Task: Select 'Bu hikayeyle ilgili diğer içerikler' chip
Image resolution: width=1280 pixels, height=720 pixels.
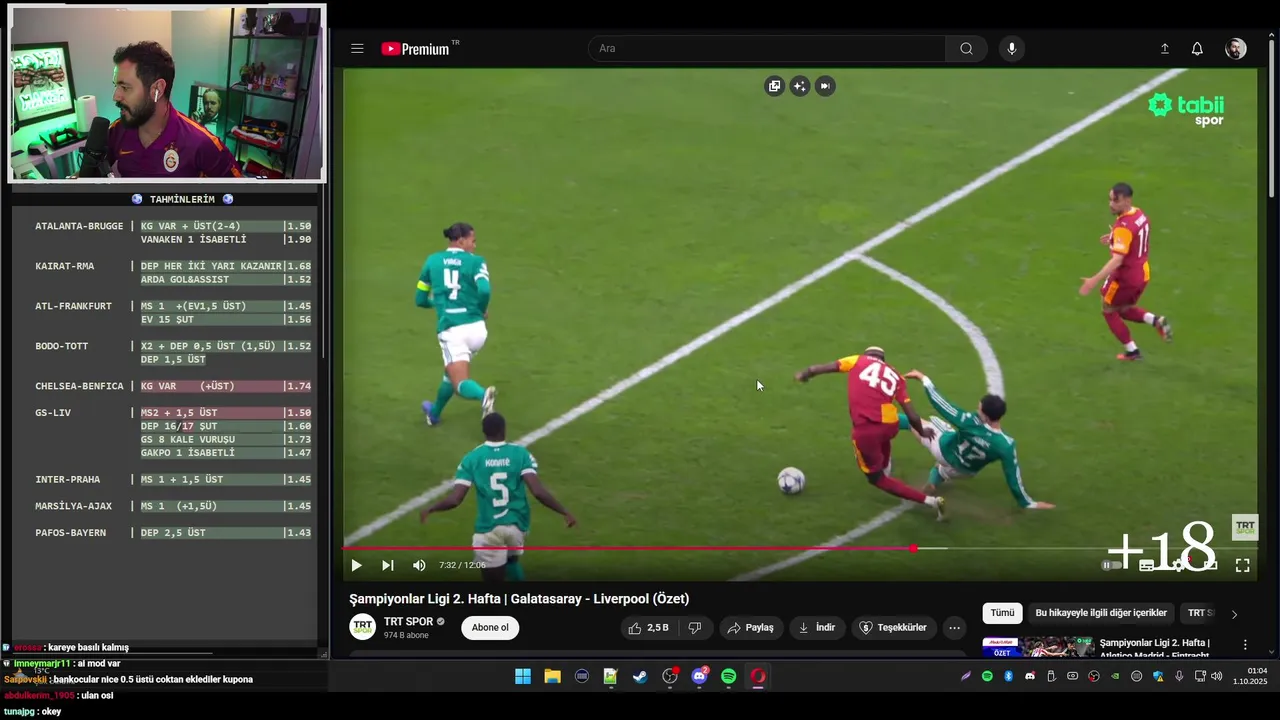Action: point(1101,613)
